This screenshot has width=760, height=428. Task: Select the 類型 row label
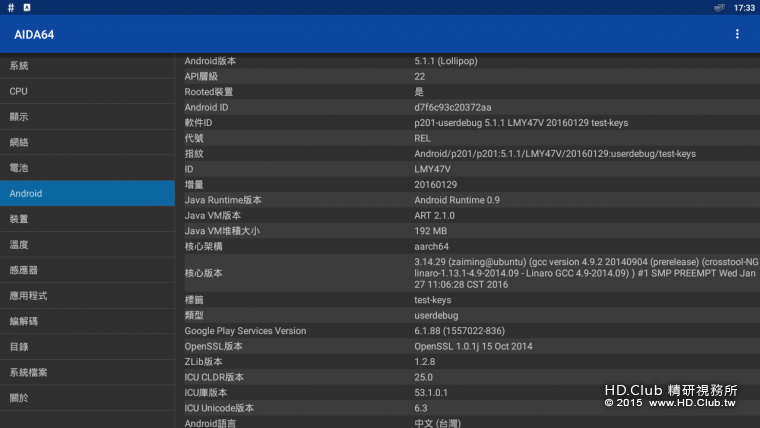193,316
